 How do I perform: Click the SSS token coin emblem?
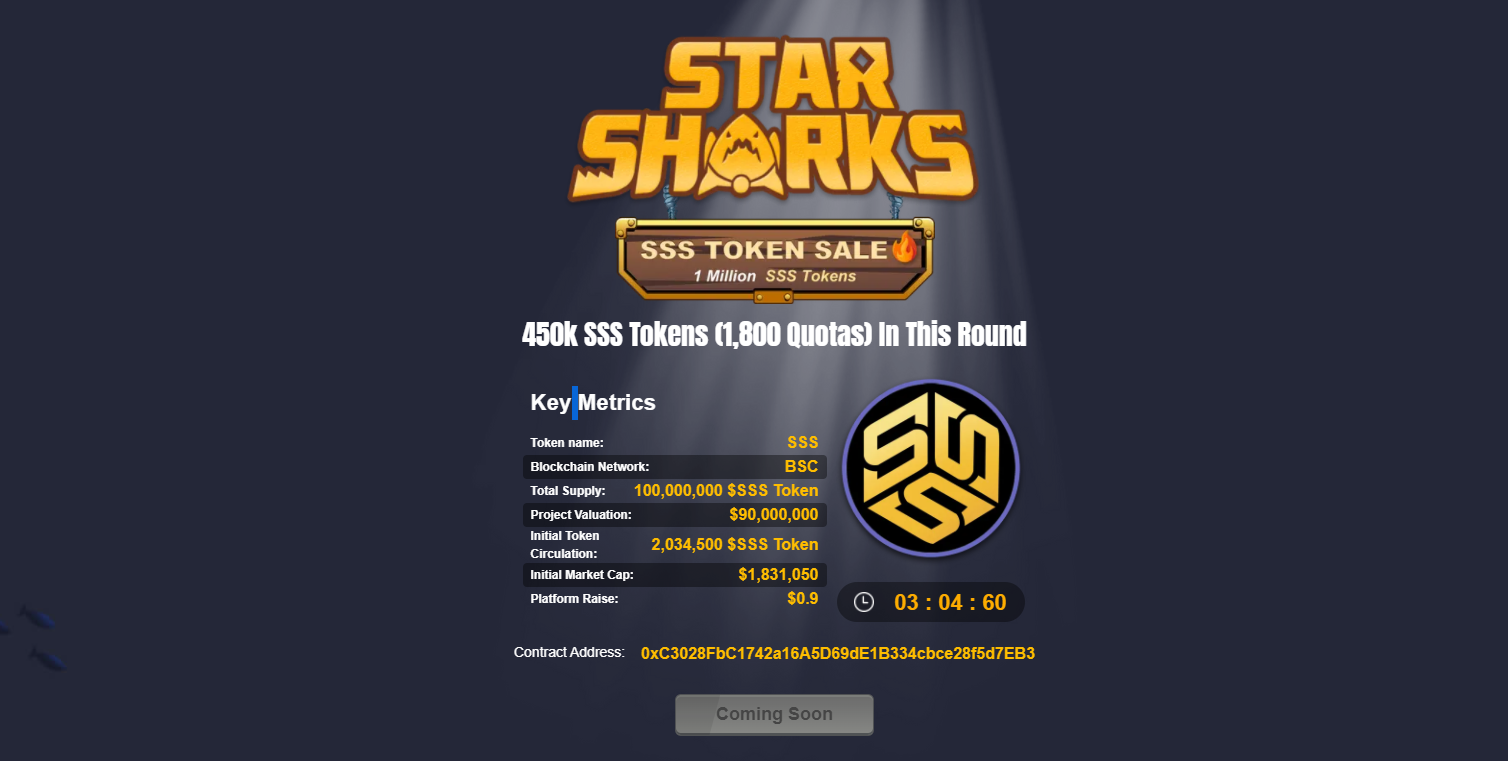click(931, 469)
